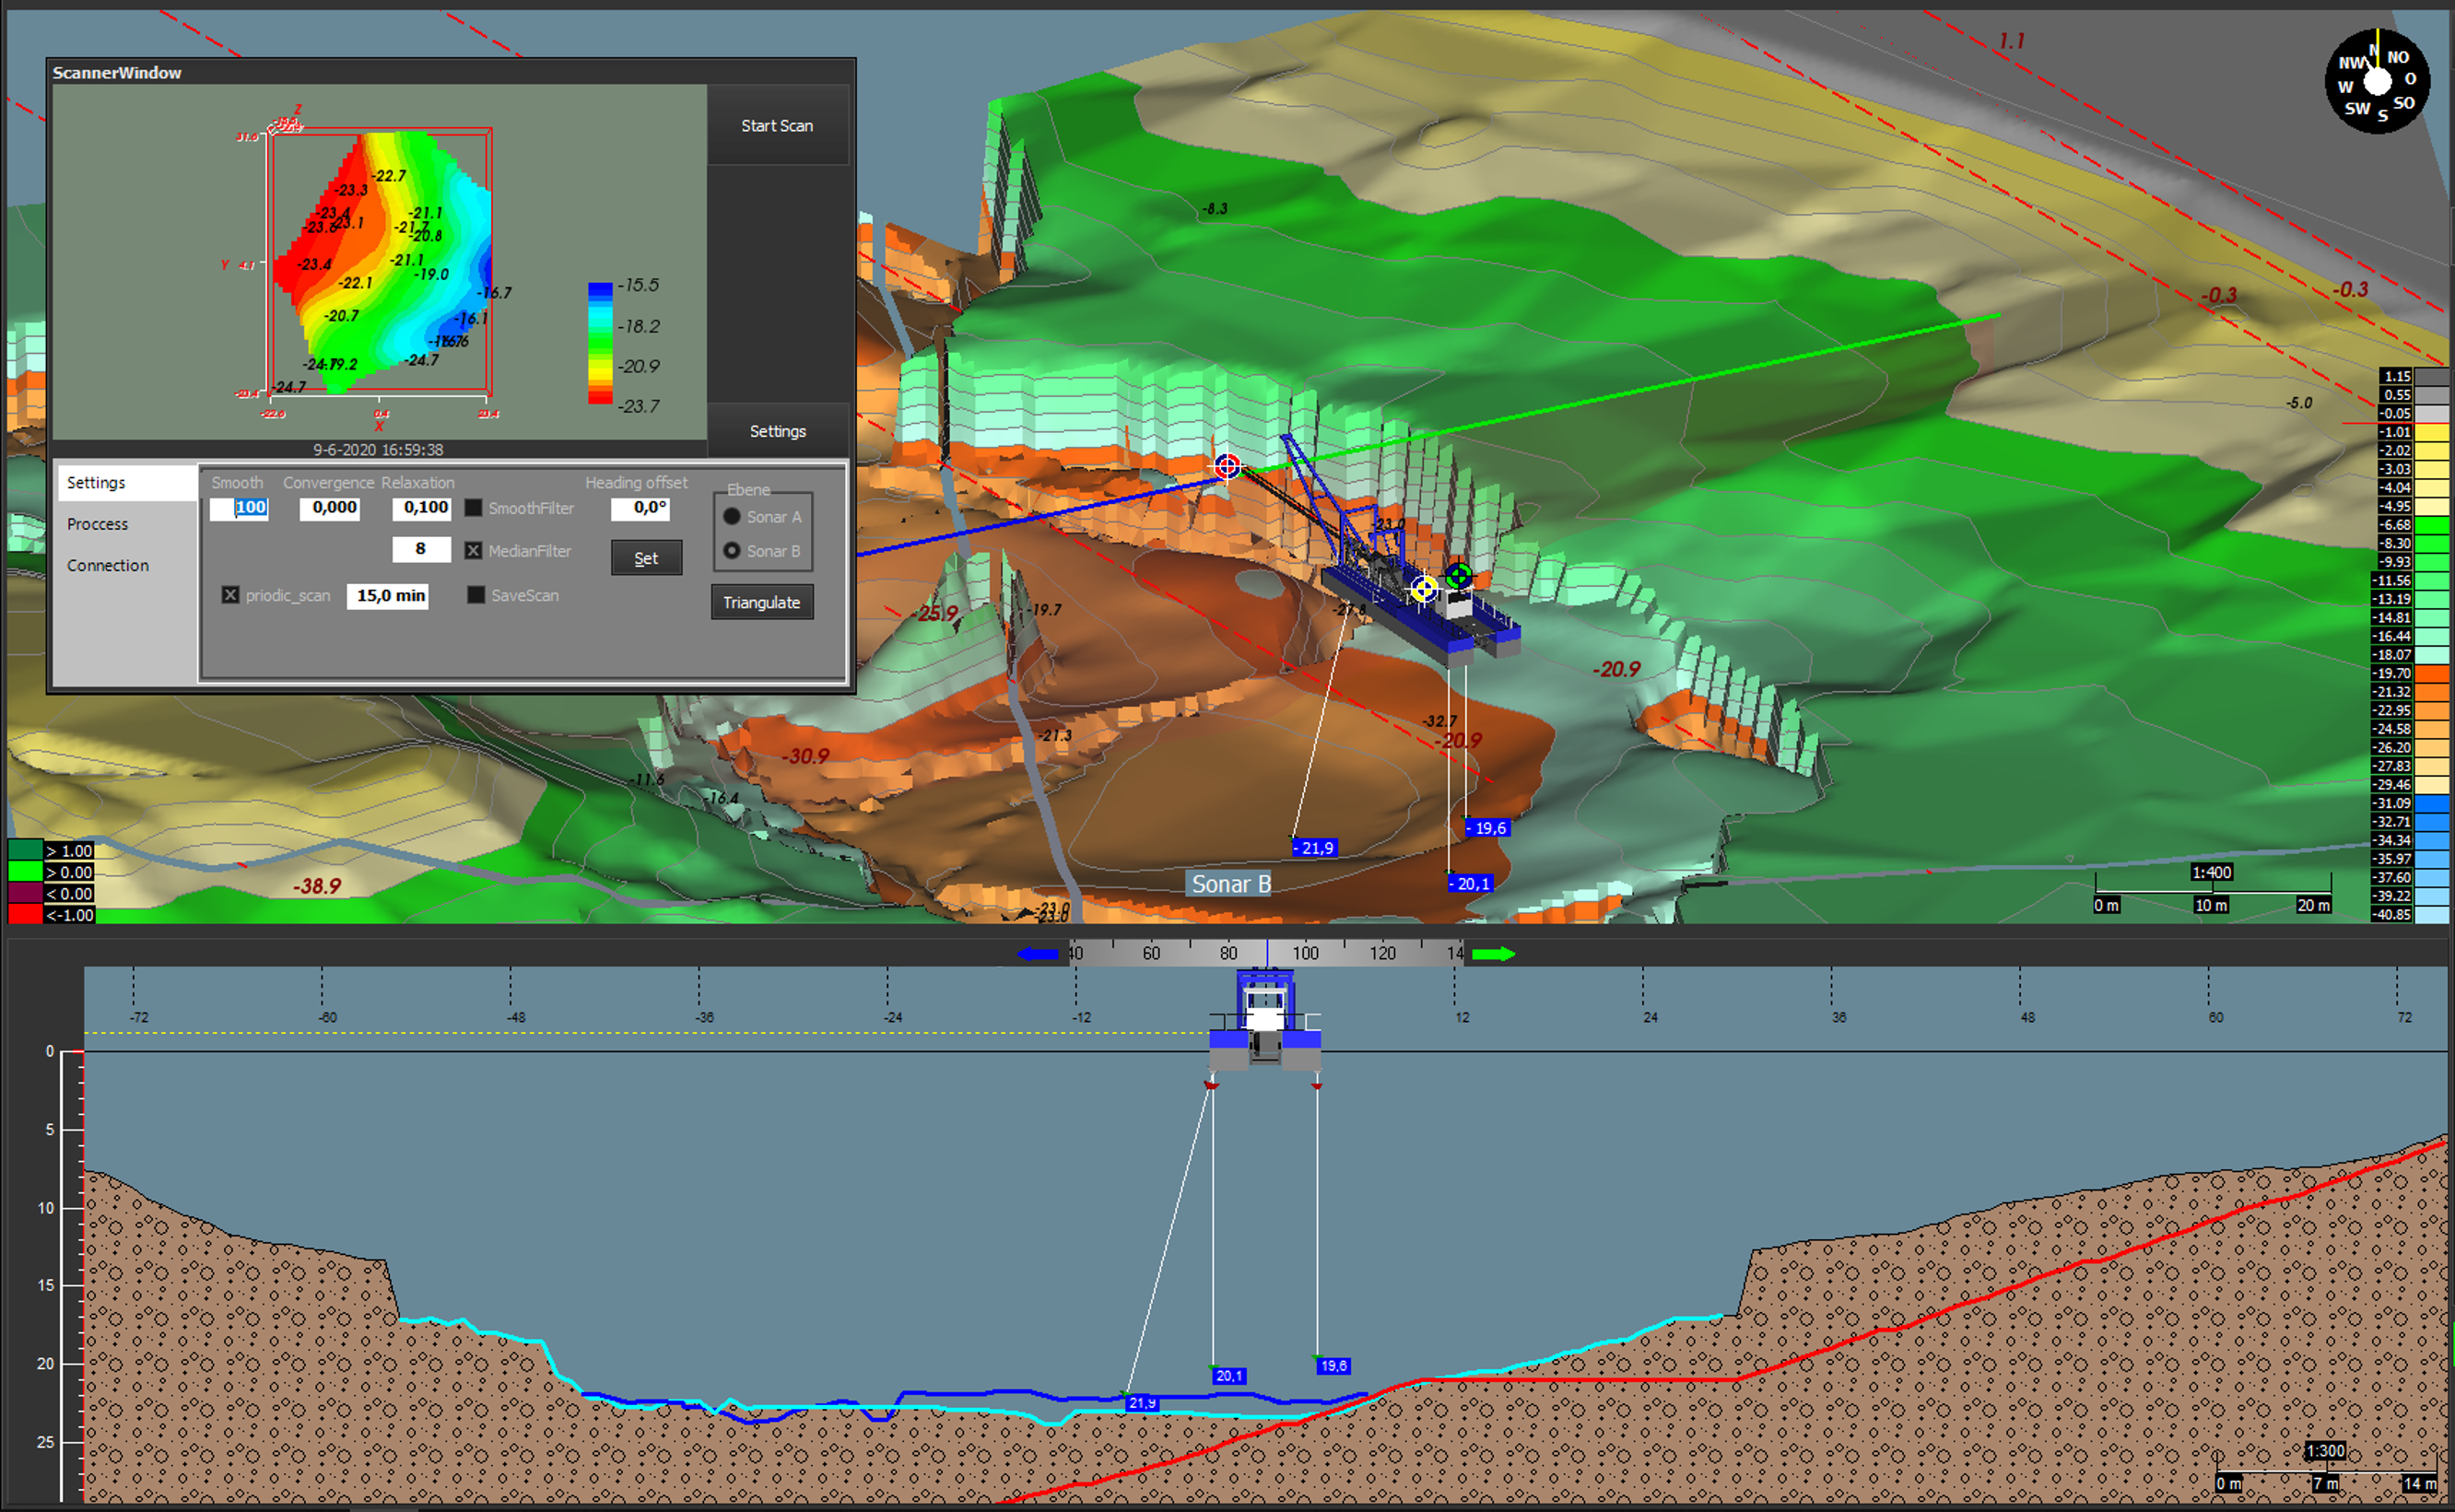Click the '21,9' depth tag in the profile view
Image resolution: width=2455 pixels, height=1512 pixels.
click(x=1142, y=1403)
